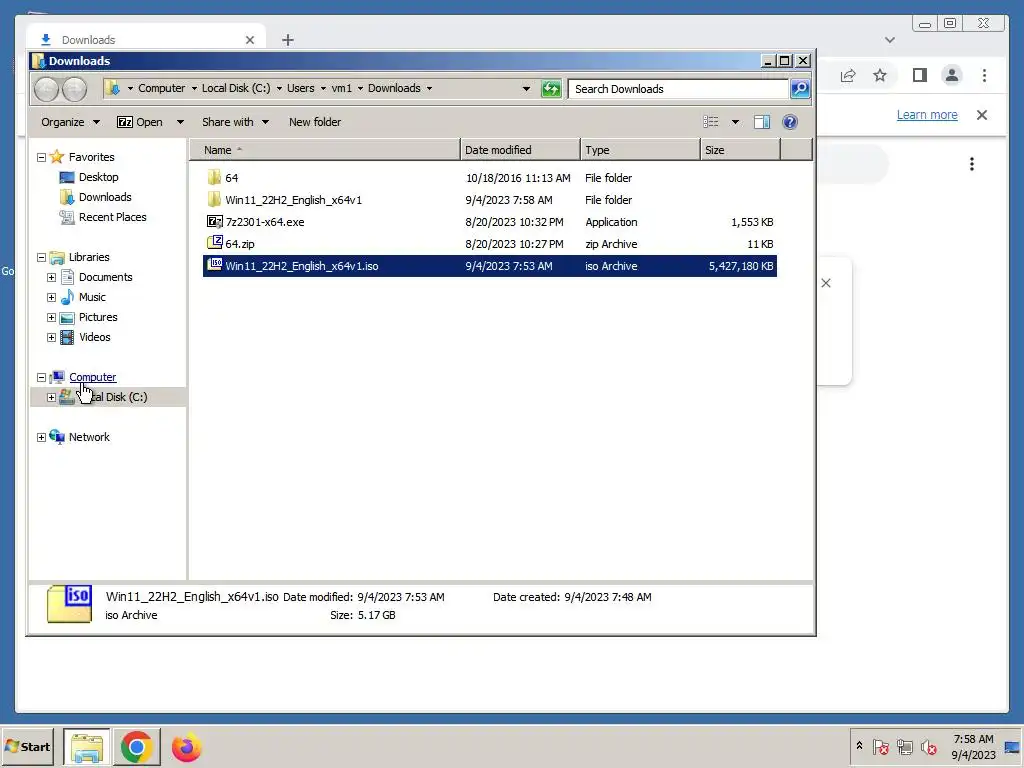Sort by Size column header
Viewport: 1024px width, 768px height.
point(741,150)
